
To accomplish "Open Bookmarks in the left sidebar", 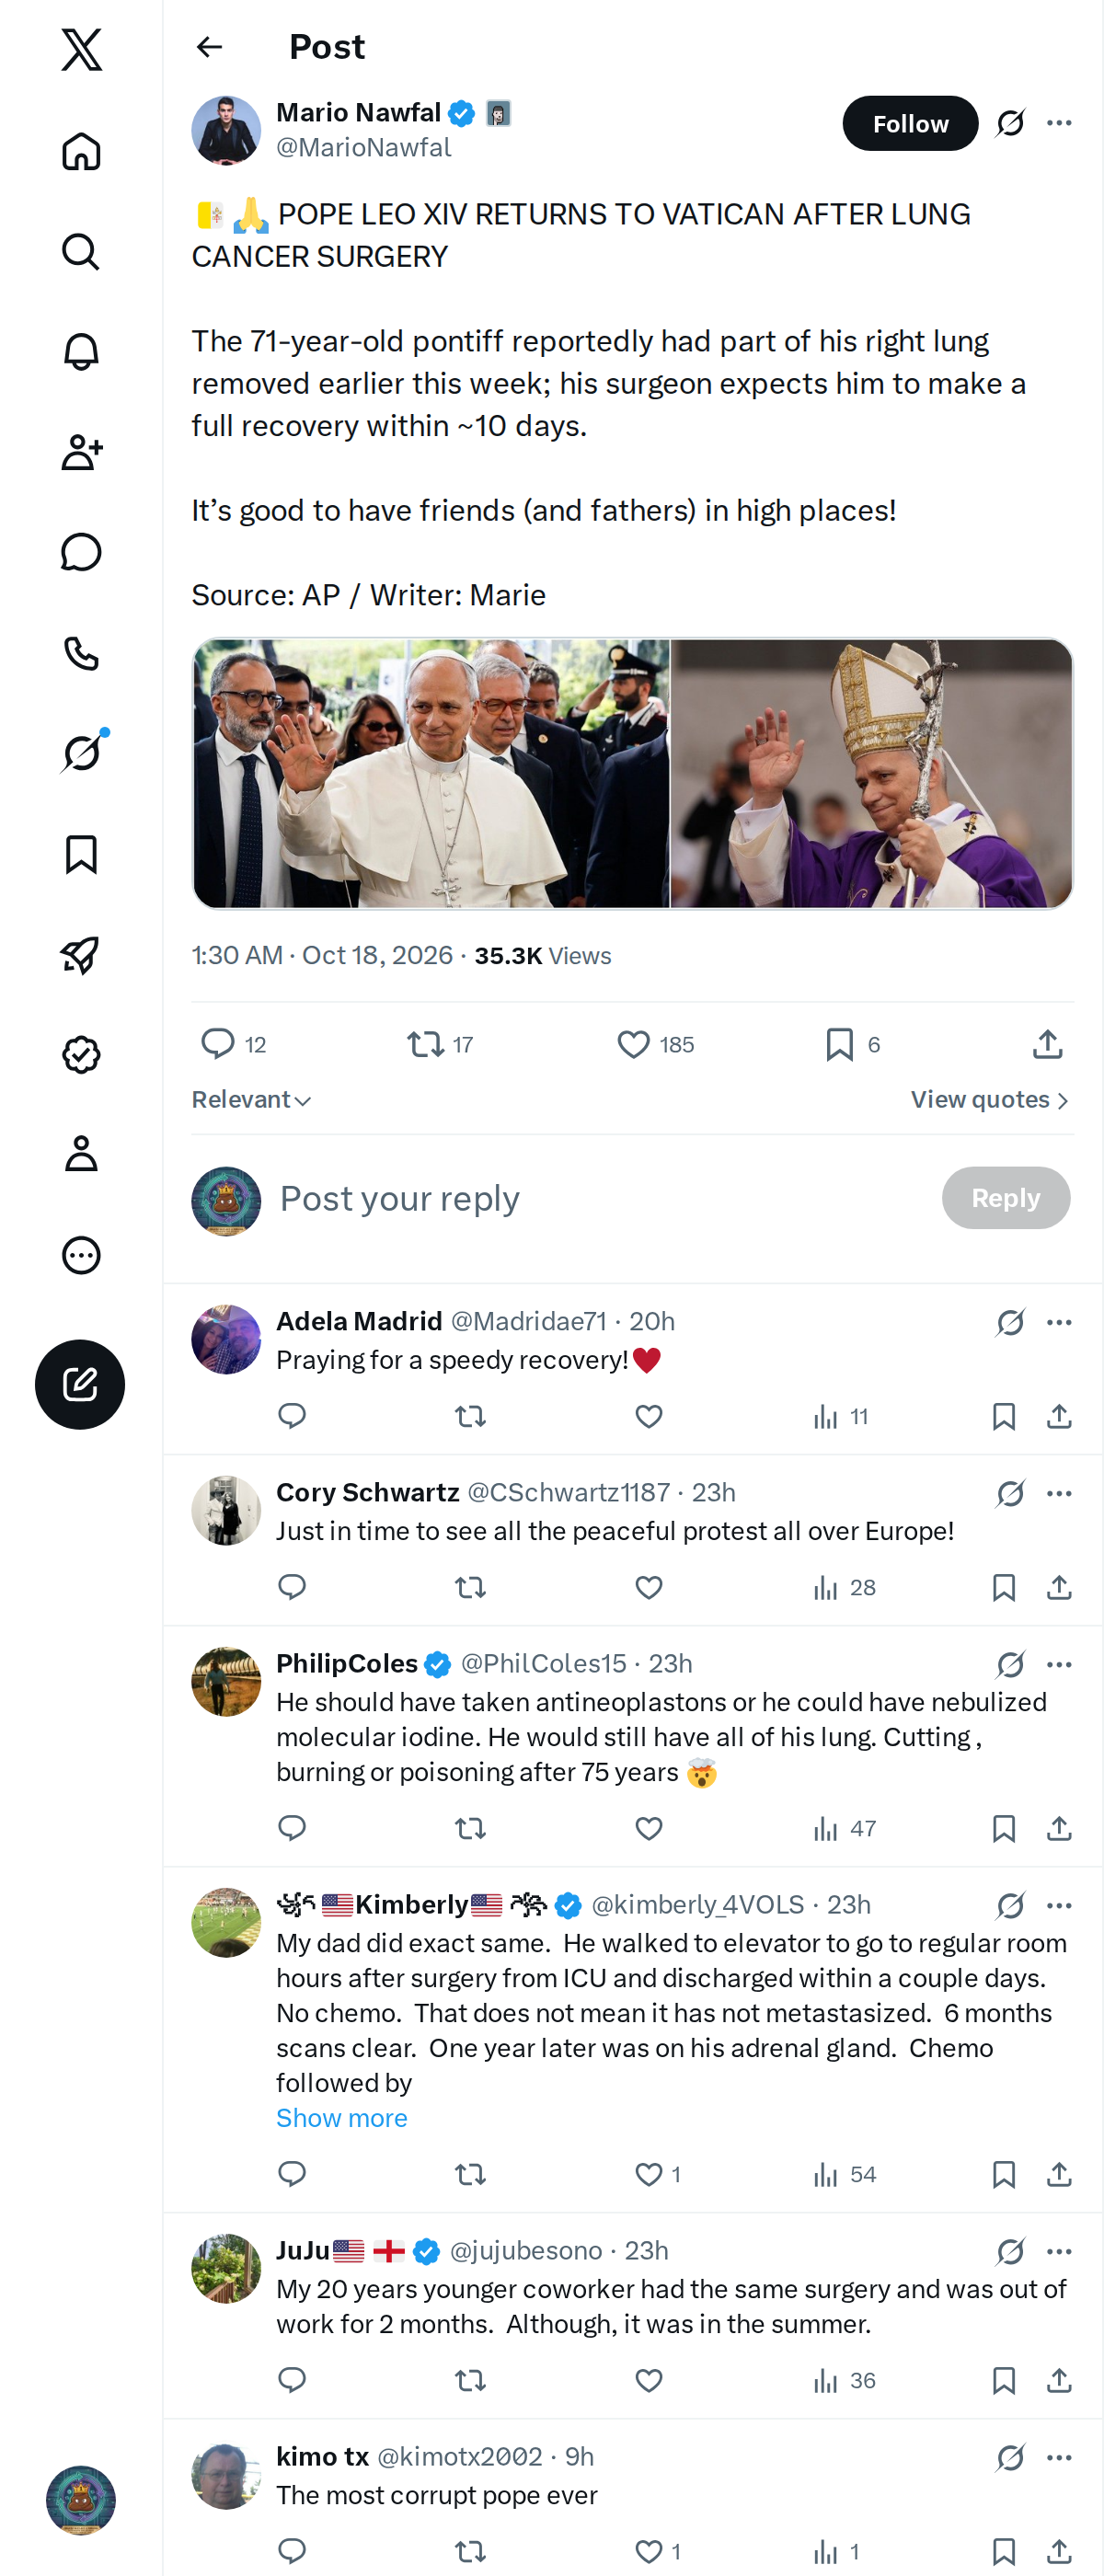I will pyautogui.click(x=81, y=854).
